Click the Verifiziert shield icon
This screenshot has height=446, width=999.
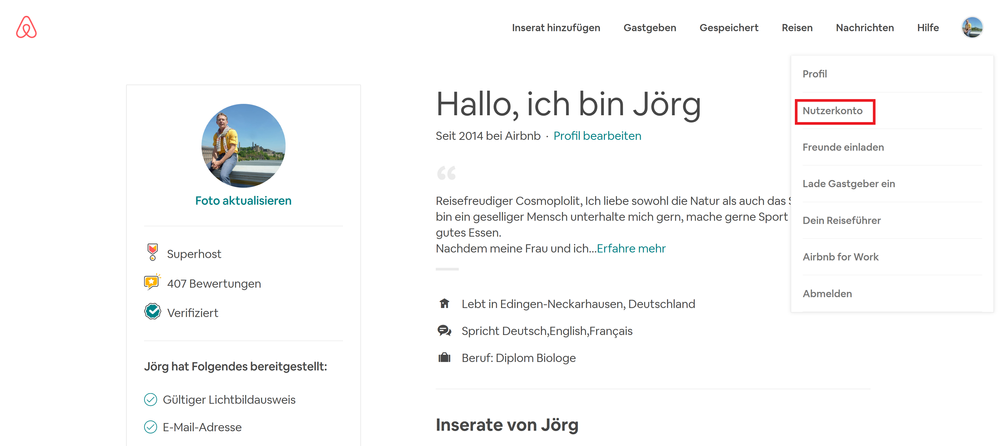coord(152,312)
